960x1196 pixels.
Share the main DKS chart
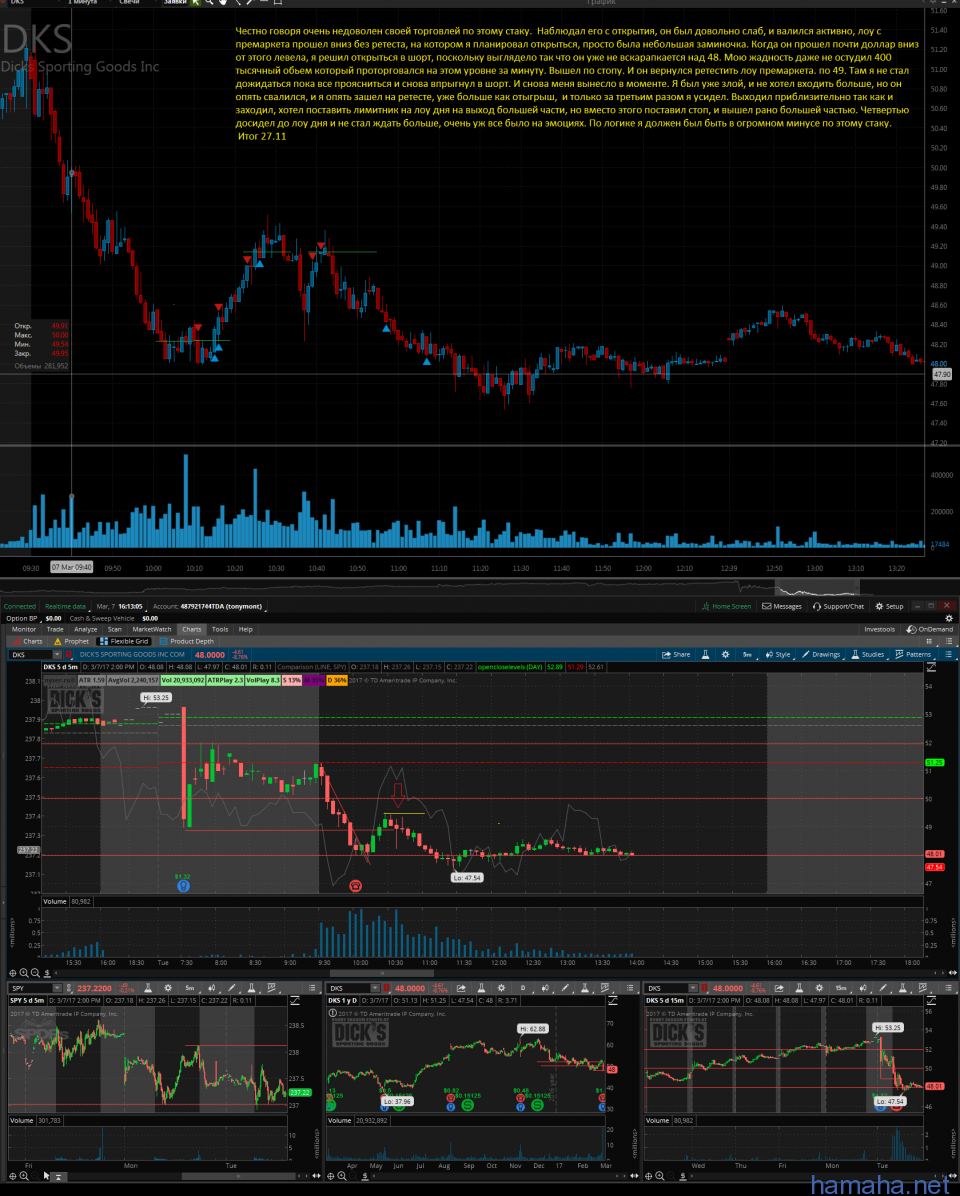(676, 654)
